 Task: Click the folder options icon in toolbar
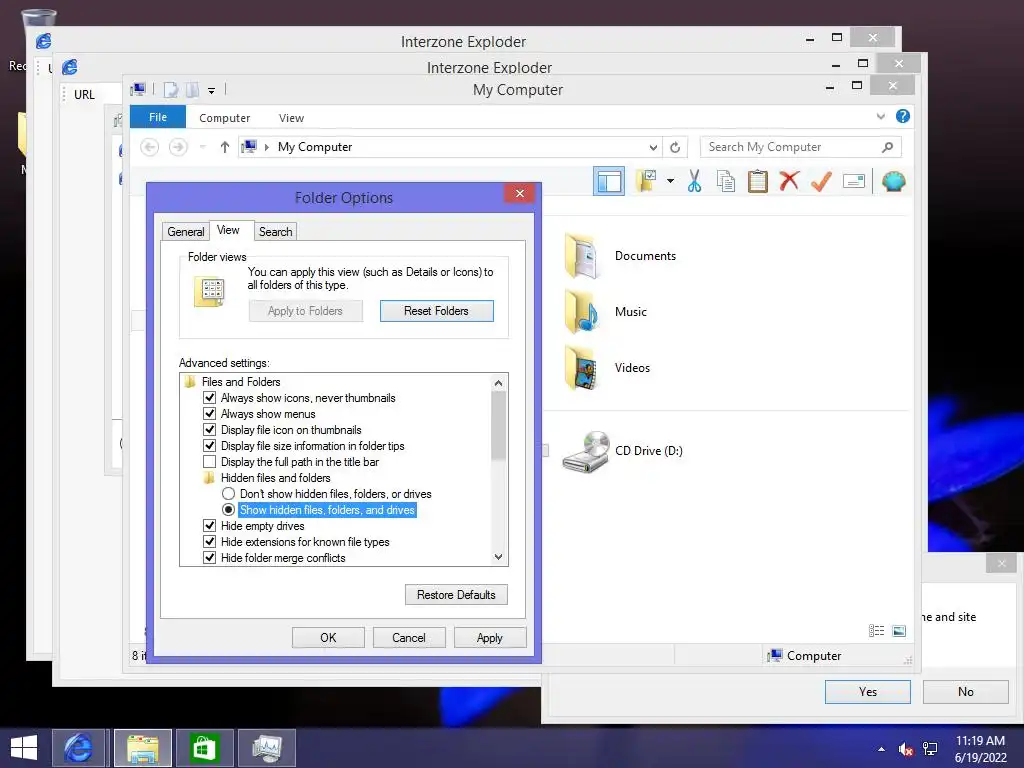[x=646, y=181]
